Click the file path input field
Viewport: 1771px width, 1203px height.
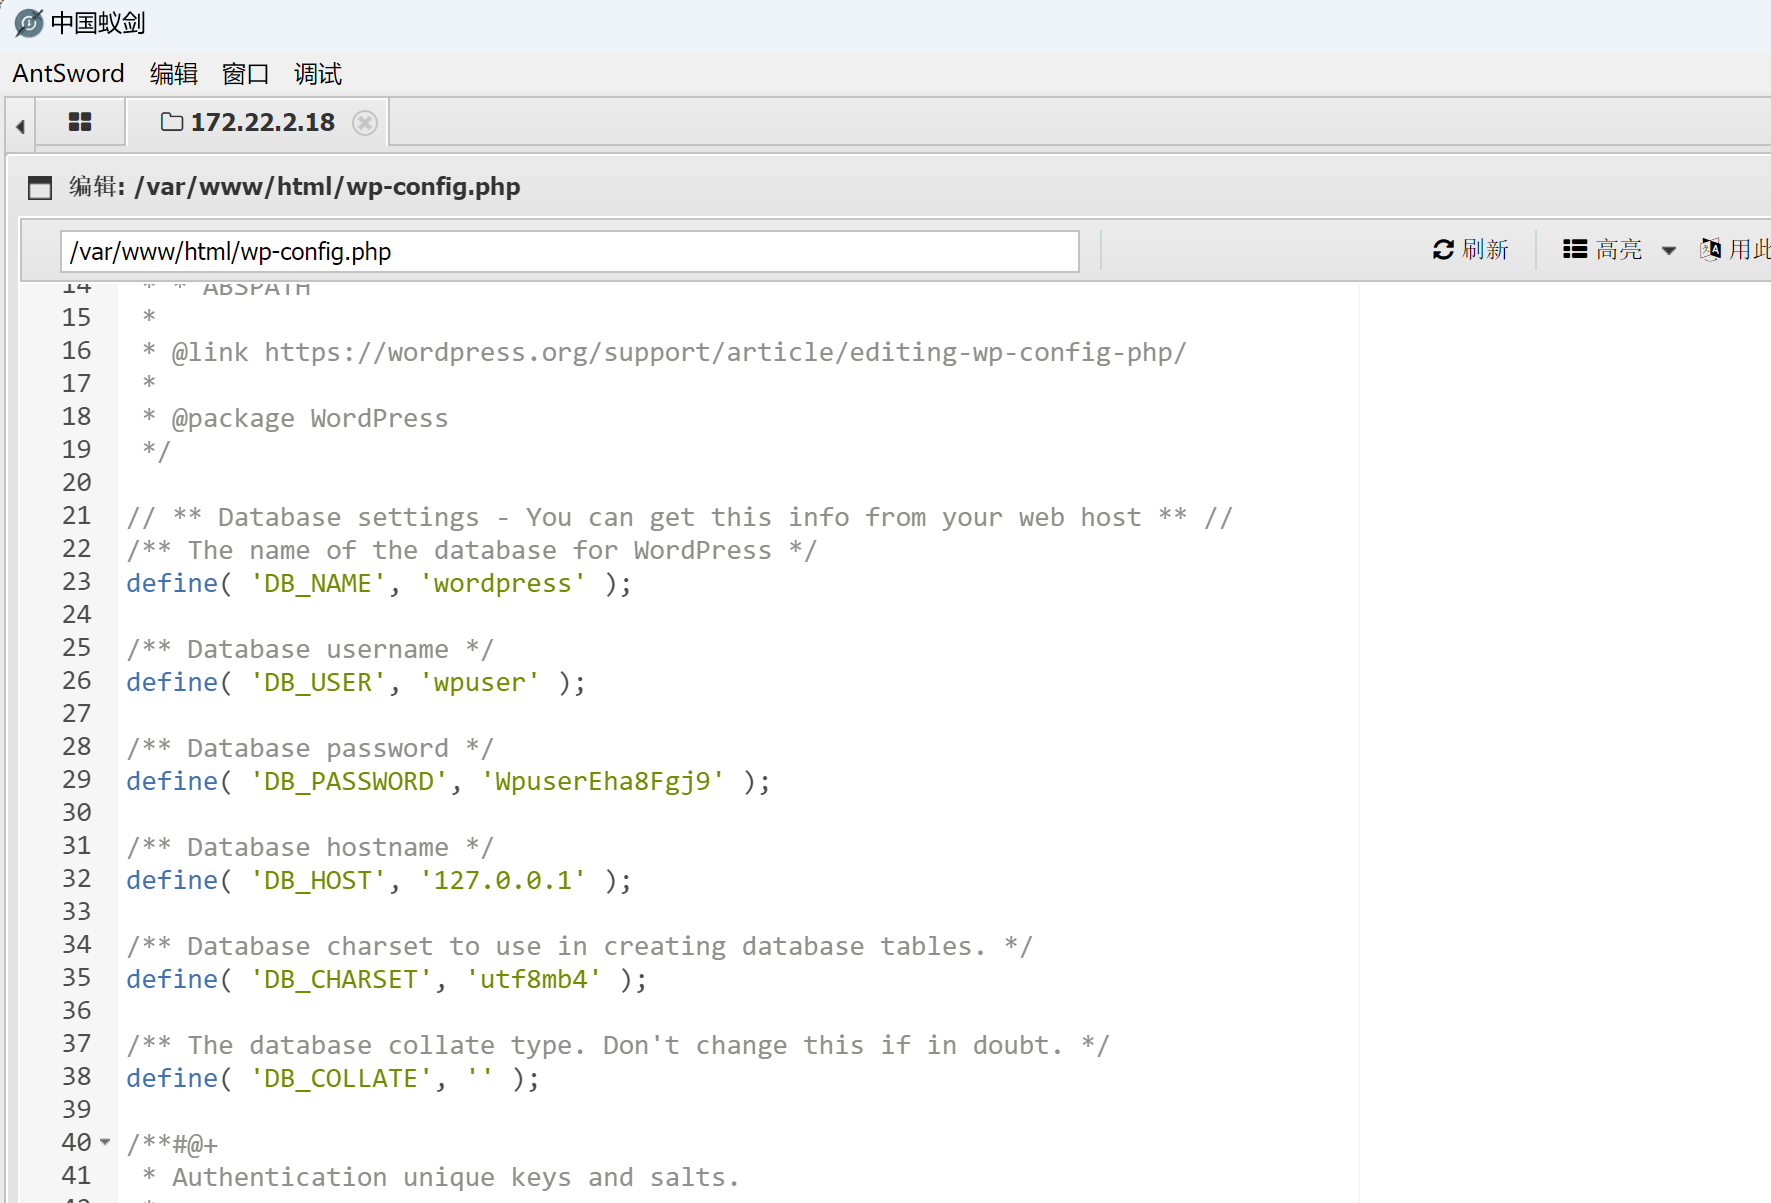coord(569,251)
